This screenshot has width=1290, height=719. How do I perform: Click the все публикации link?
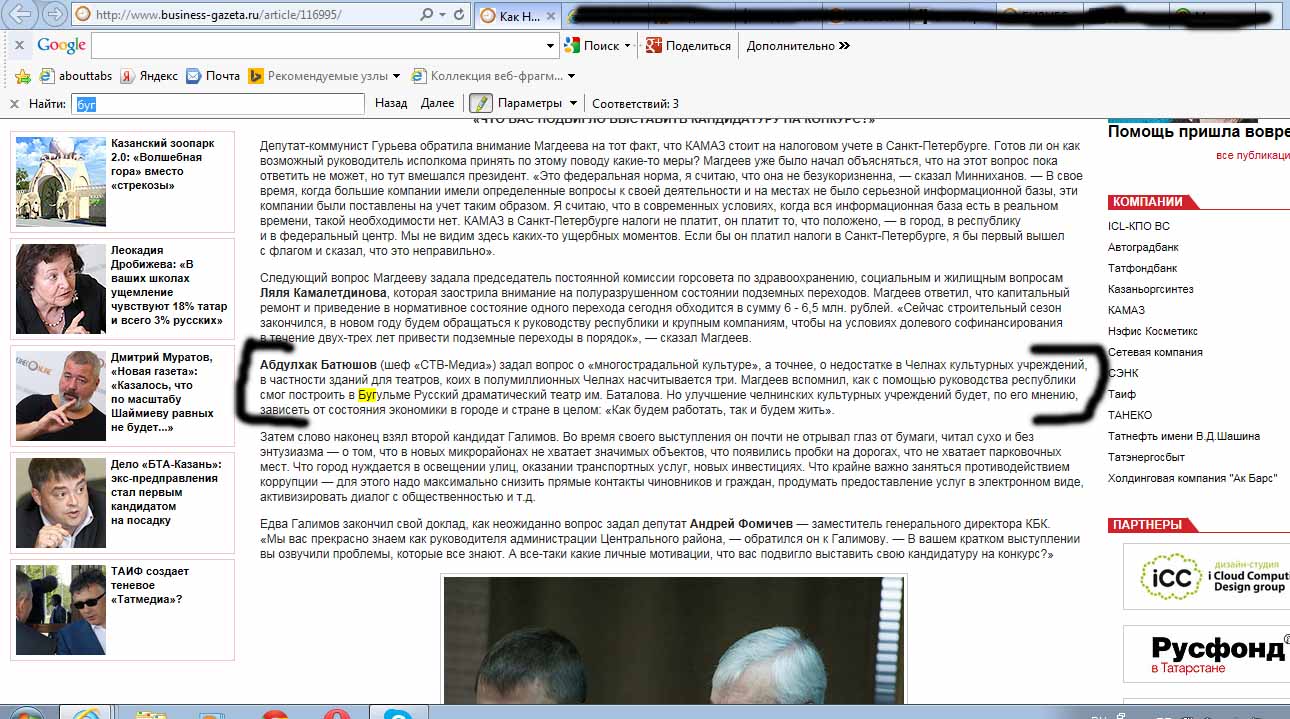pyautogui.click(x=1252, y=155)
